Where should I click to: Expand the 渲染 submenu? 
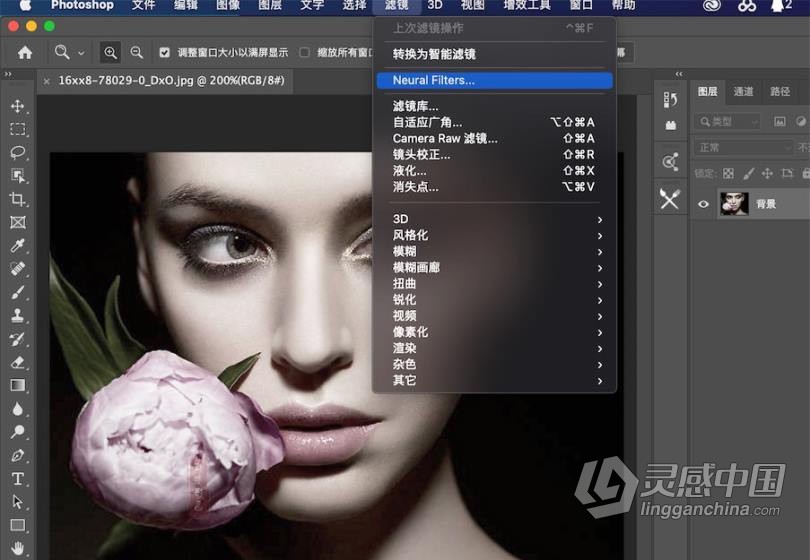pos(494,348)
